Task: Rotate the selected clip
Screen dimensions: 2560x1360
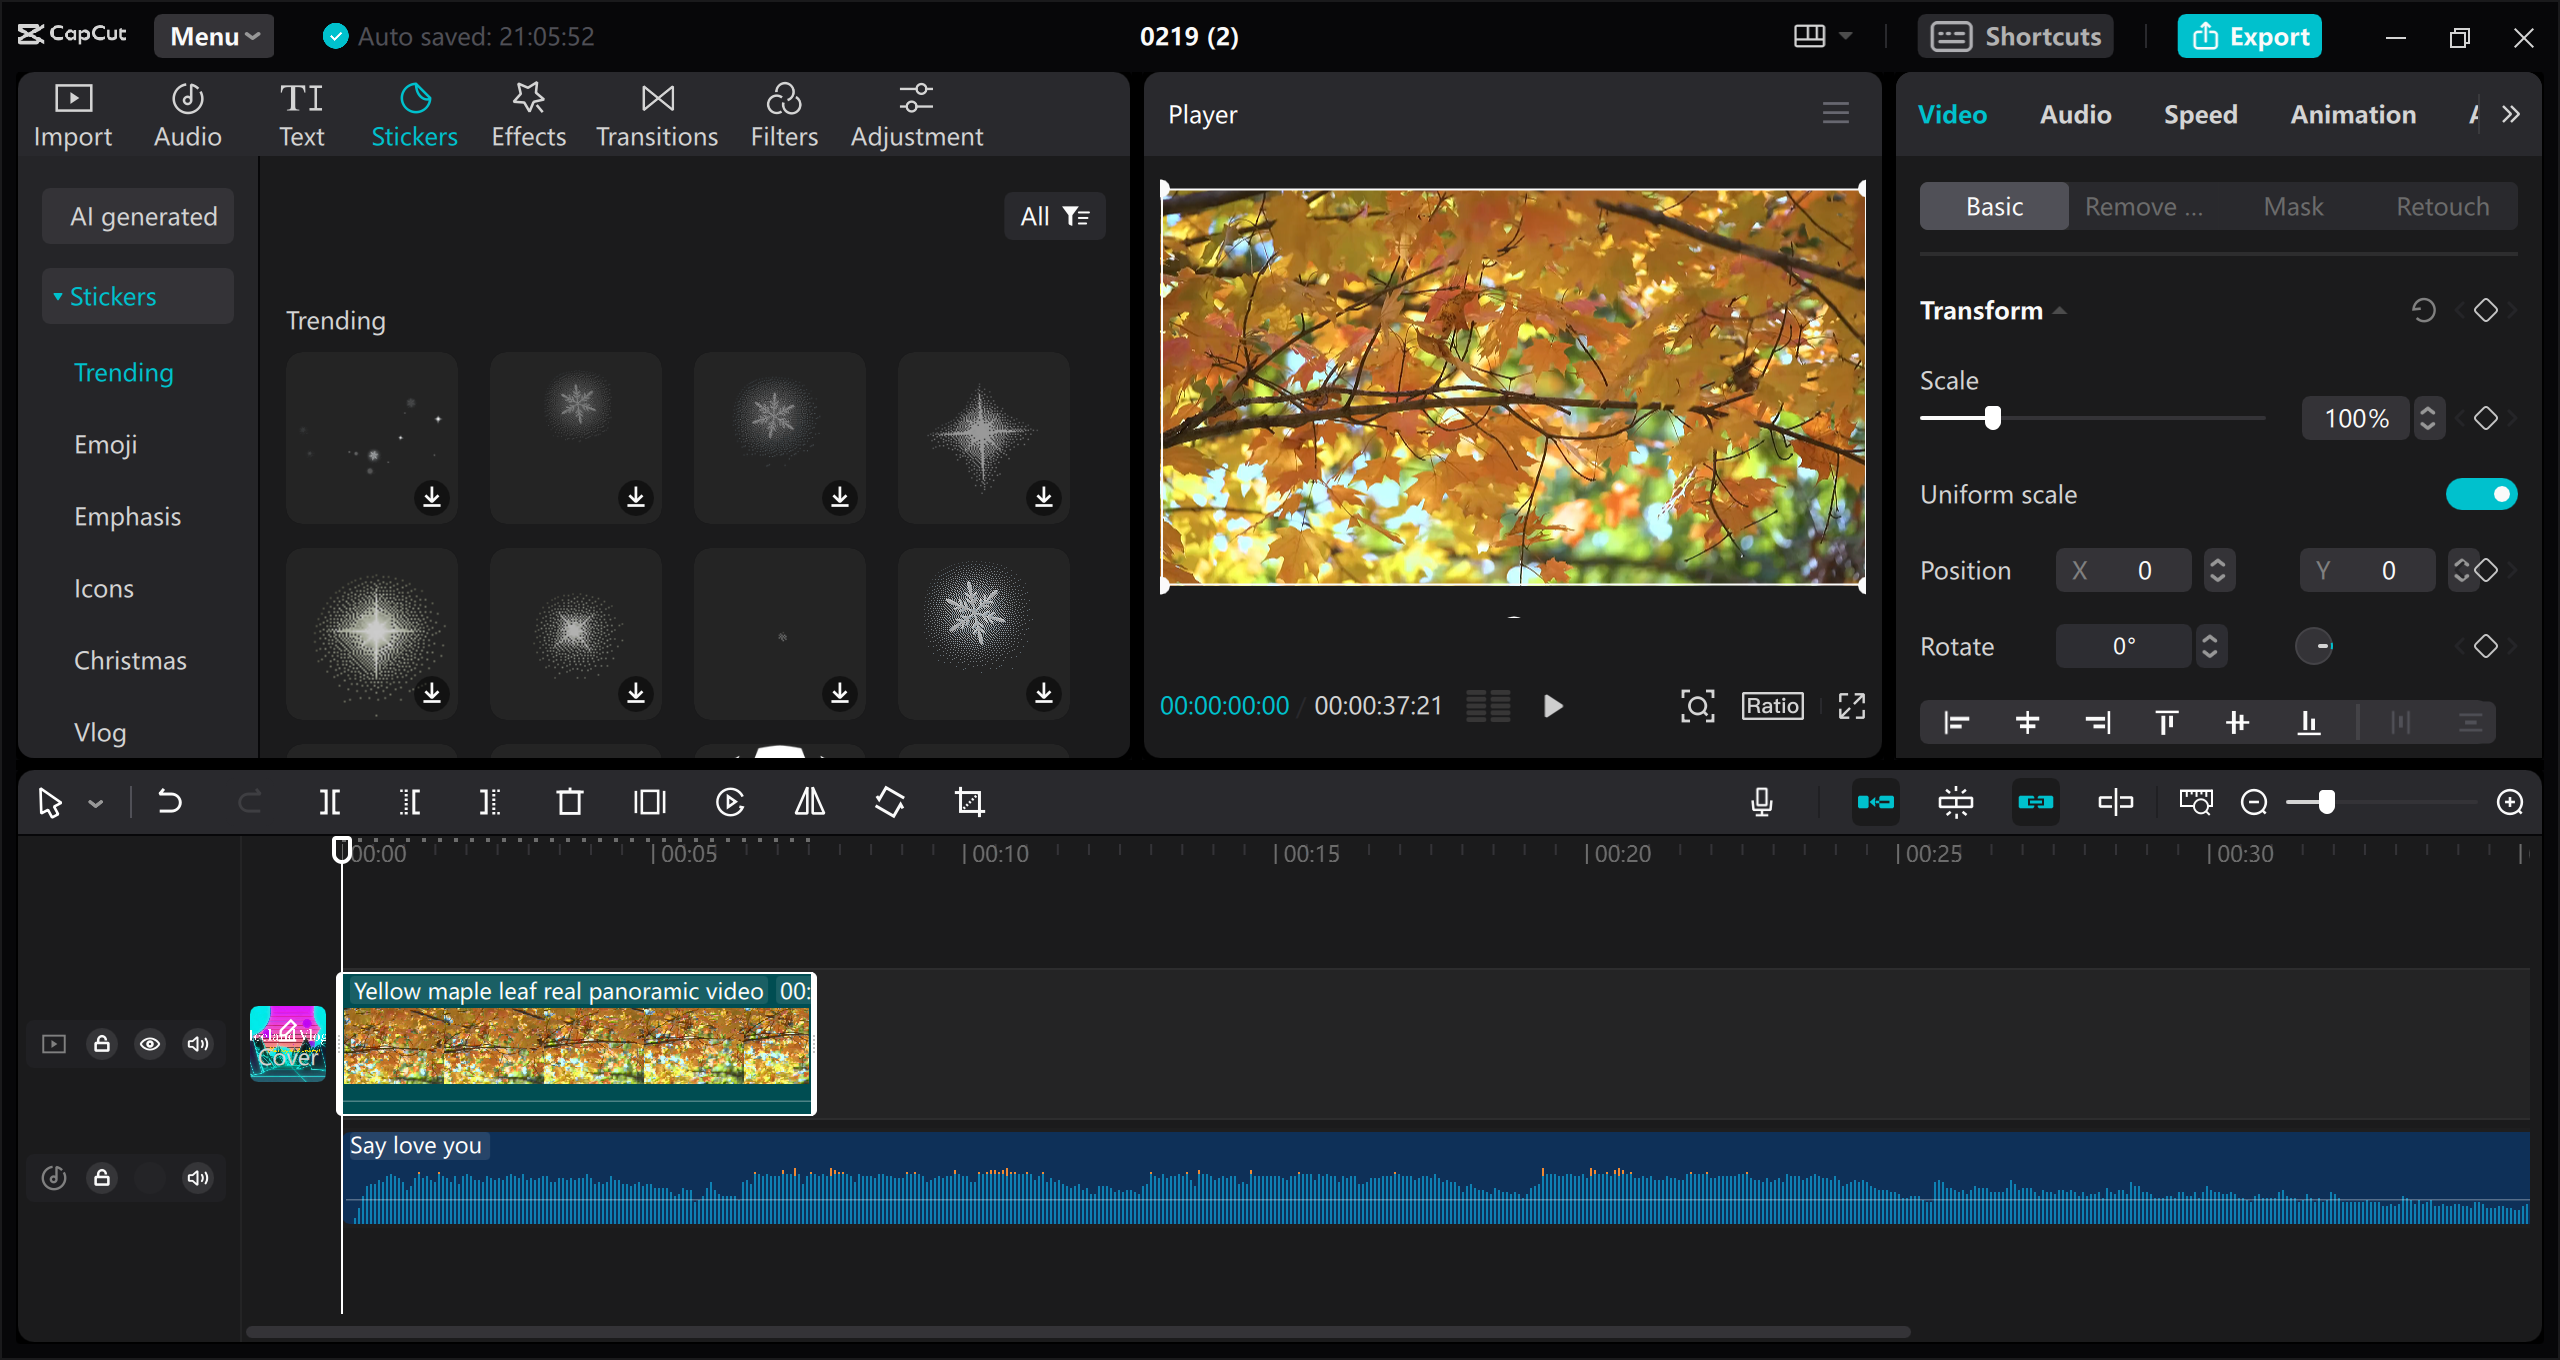Action: tap(888, 801)
